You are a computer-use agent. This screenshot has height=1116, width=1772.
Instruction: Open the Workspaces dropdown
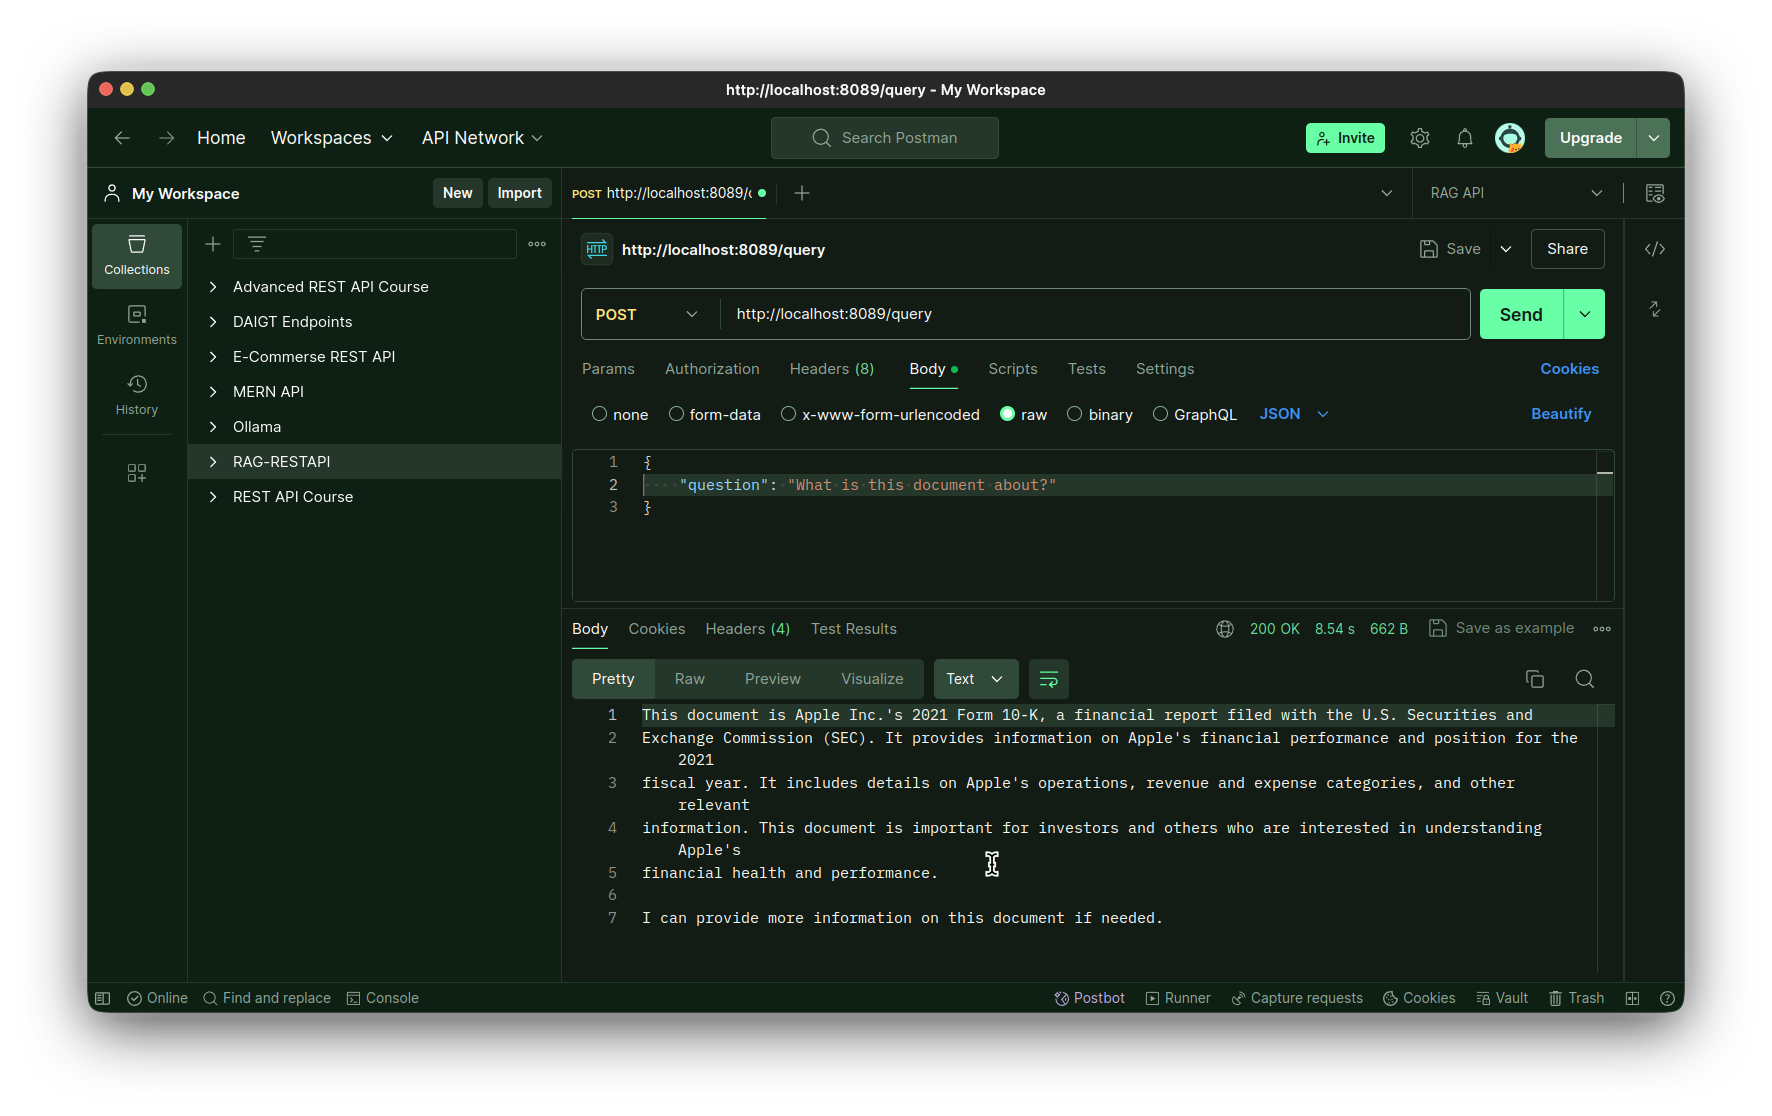click(x=332, y=138)
